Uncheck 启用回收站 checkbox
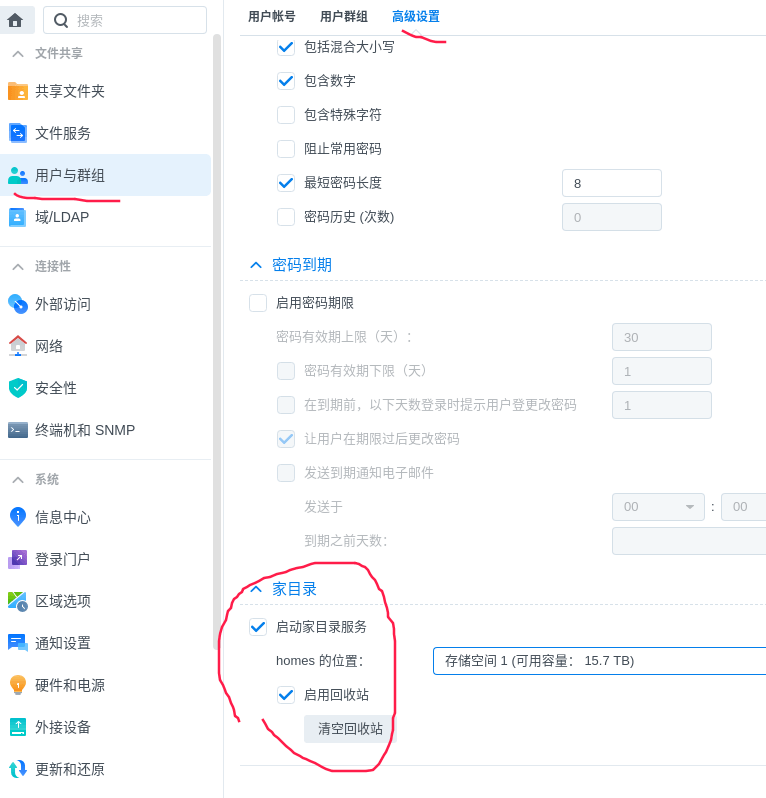Screen dimensions: 766x798 (x=286, y=695)
